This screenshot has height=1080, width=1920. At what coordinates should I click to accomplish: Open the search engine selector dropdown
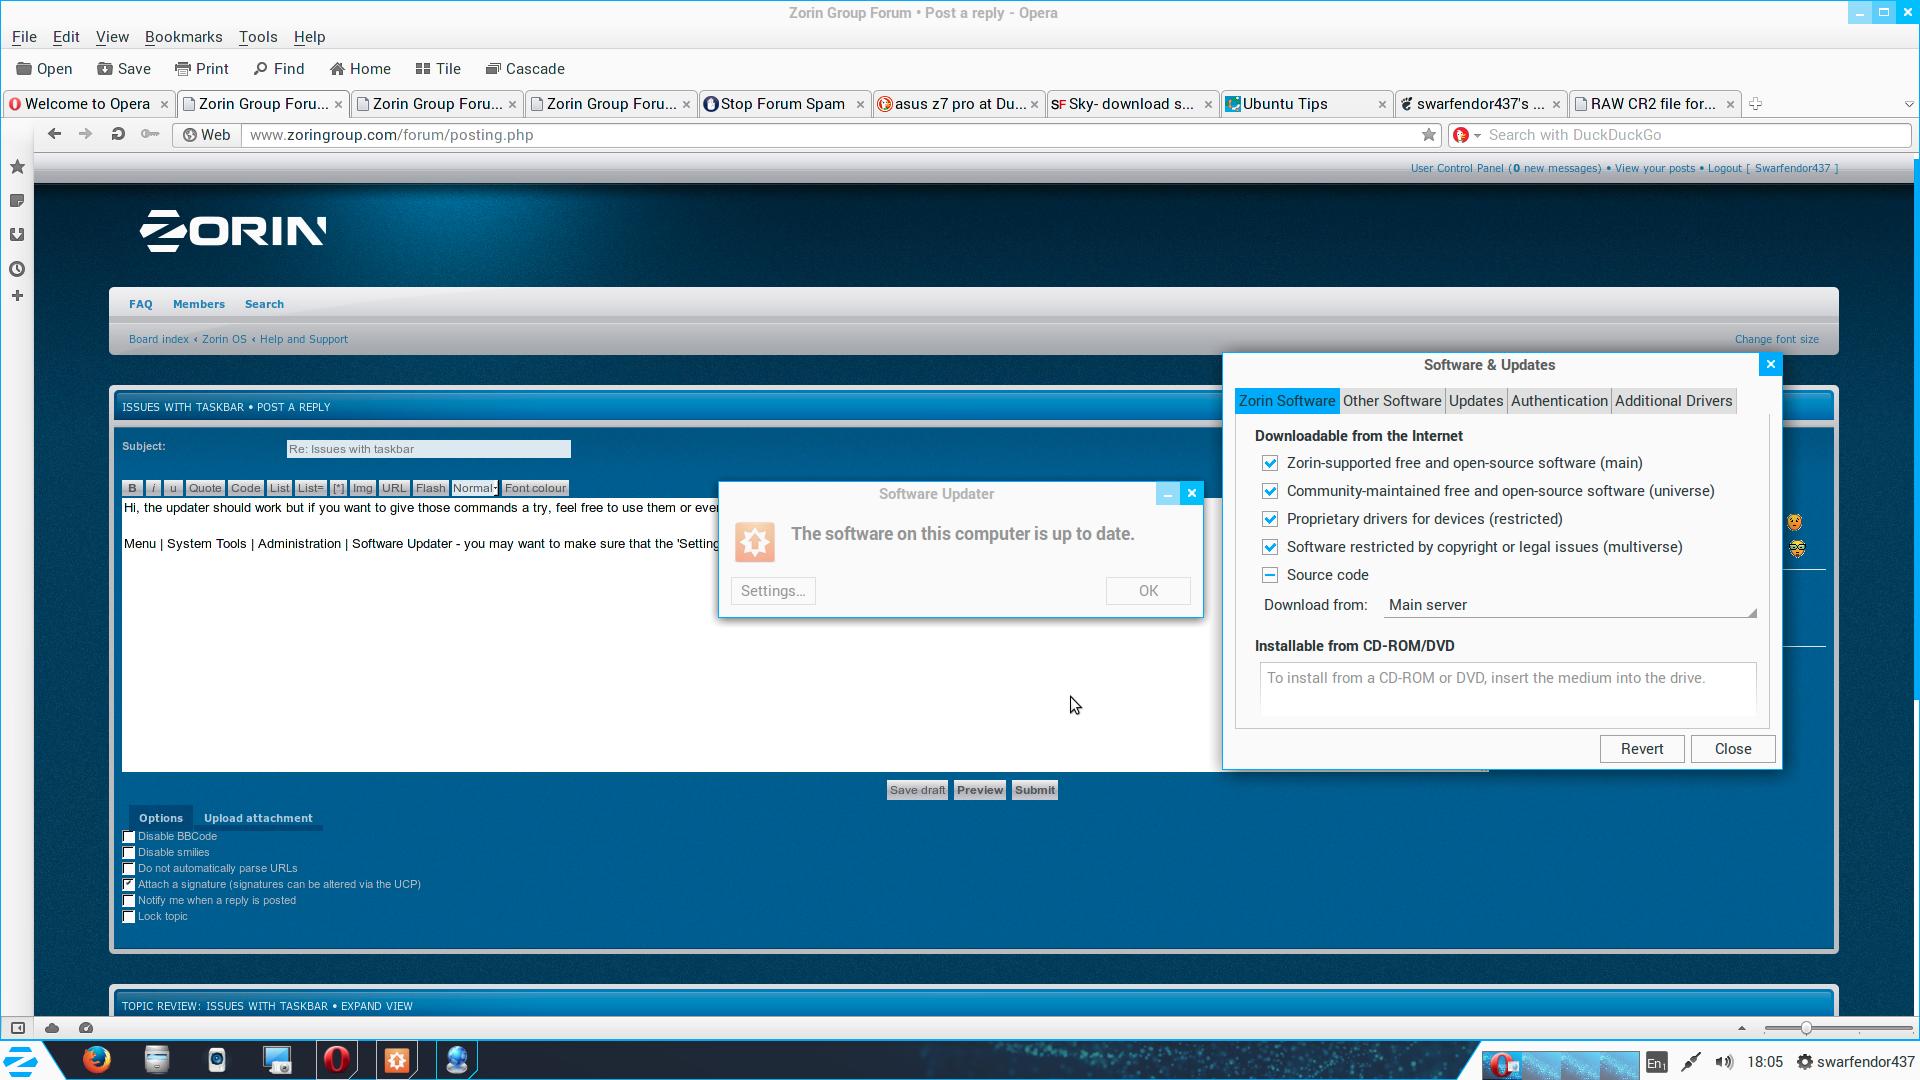point(1467,135)
